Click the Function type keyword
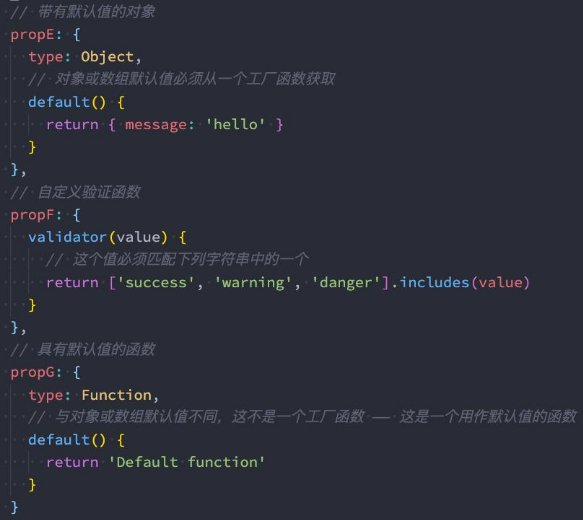The image size is (583, 520). (116, 395)
